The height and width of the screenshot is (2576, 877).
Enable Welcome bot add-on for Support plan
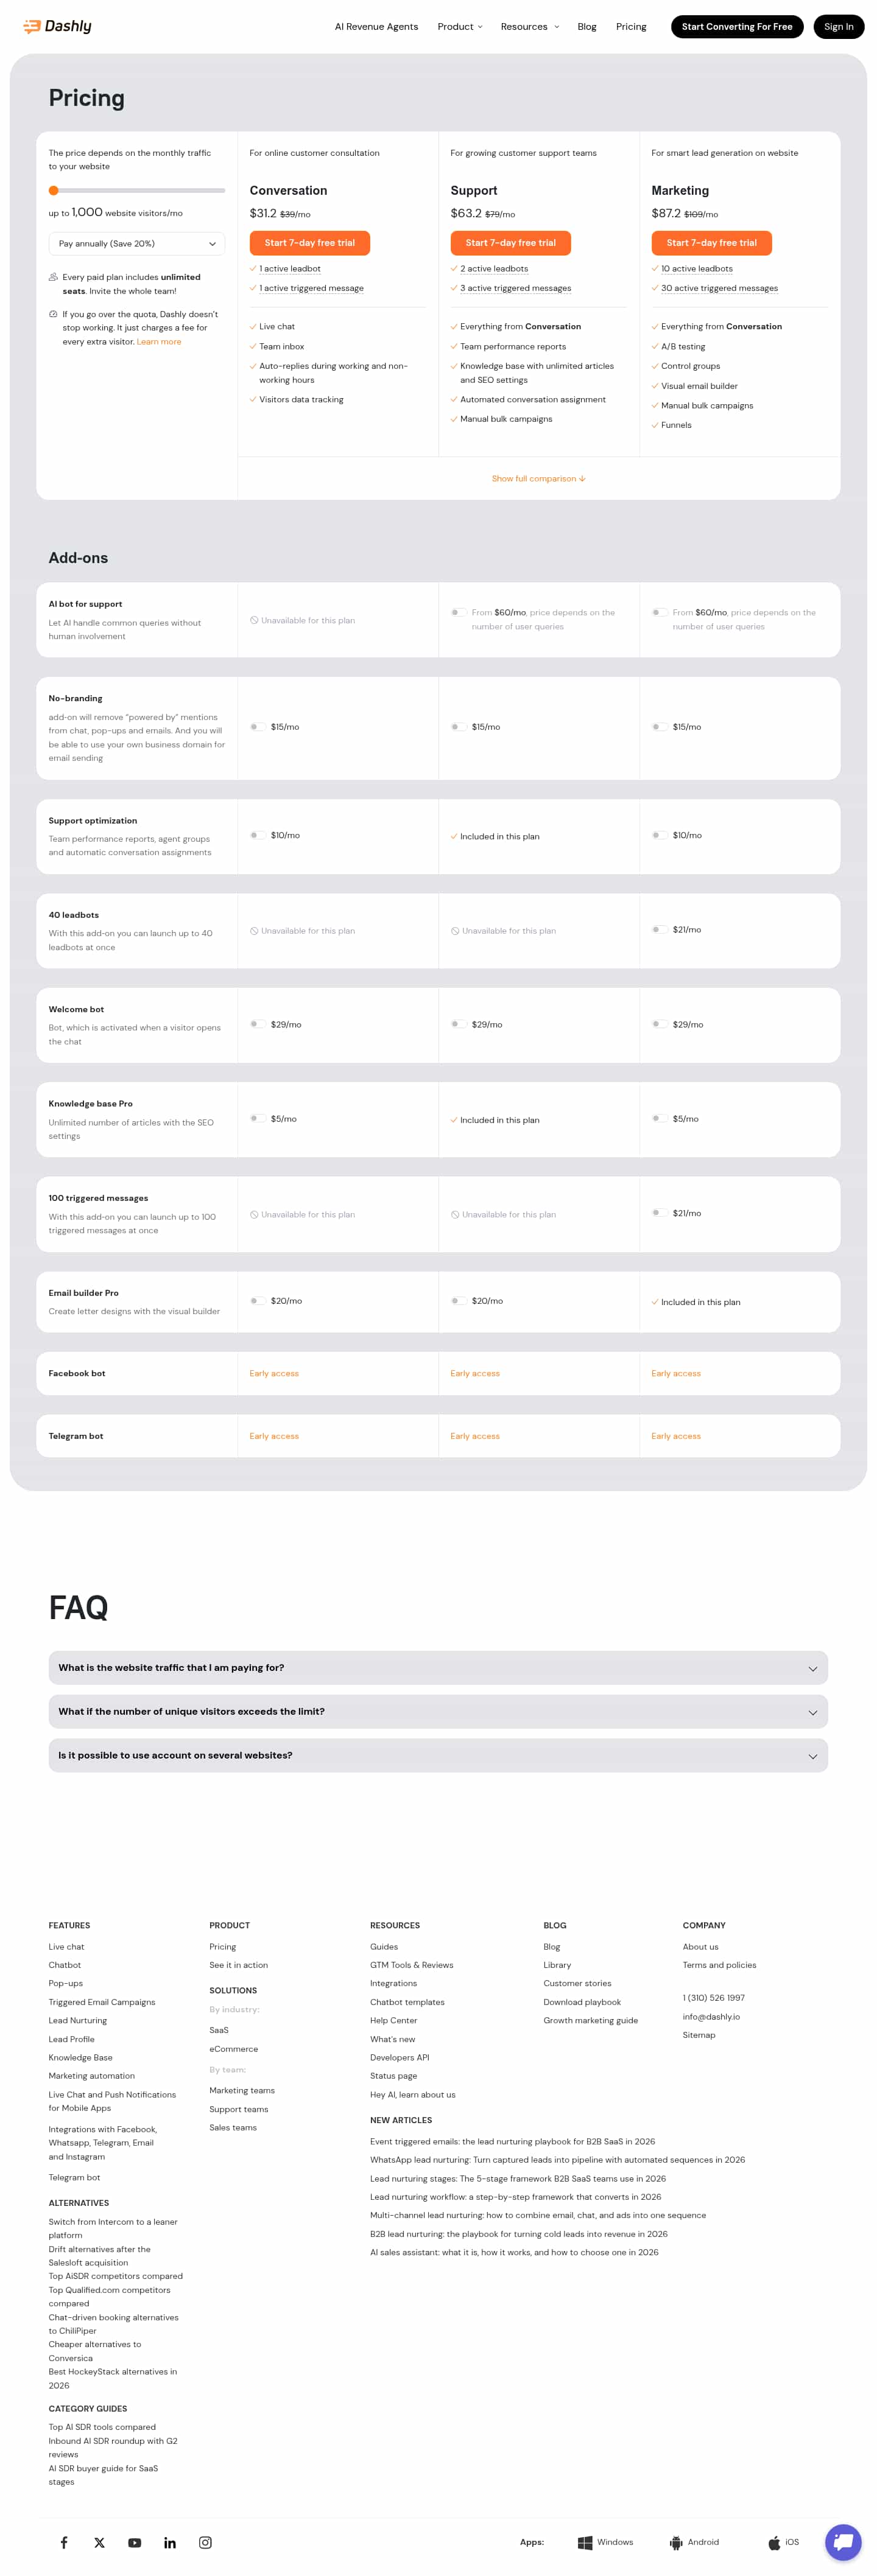pyautogui.click(x=459, y=1024)
